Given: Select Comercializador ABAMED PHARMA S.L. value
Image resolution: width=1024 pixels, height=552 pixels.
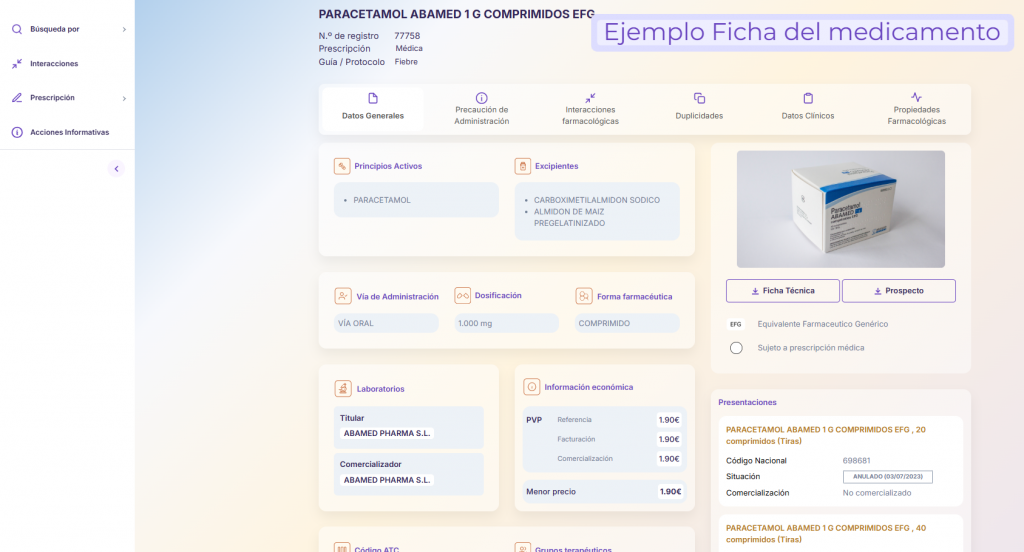Looking at the screenshot, I should [387, 479].
